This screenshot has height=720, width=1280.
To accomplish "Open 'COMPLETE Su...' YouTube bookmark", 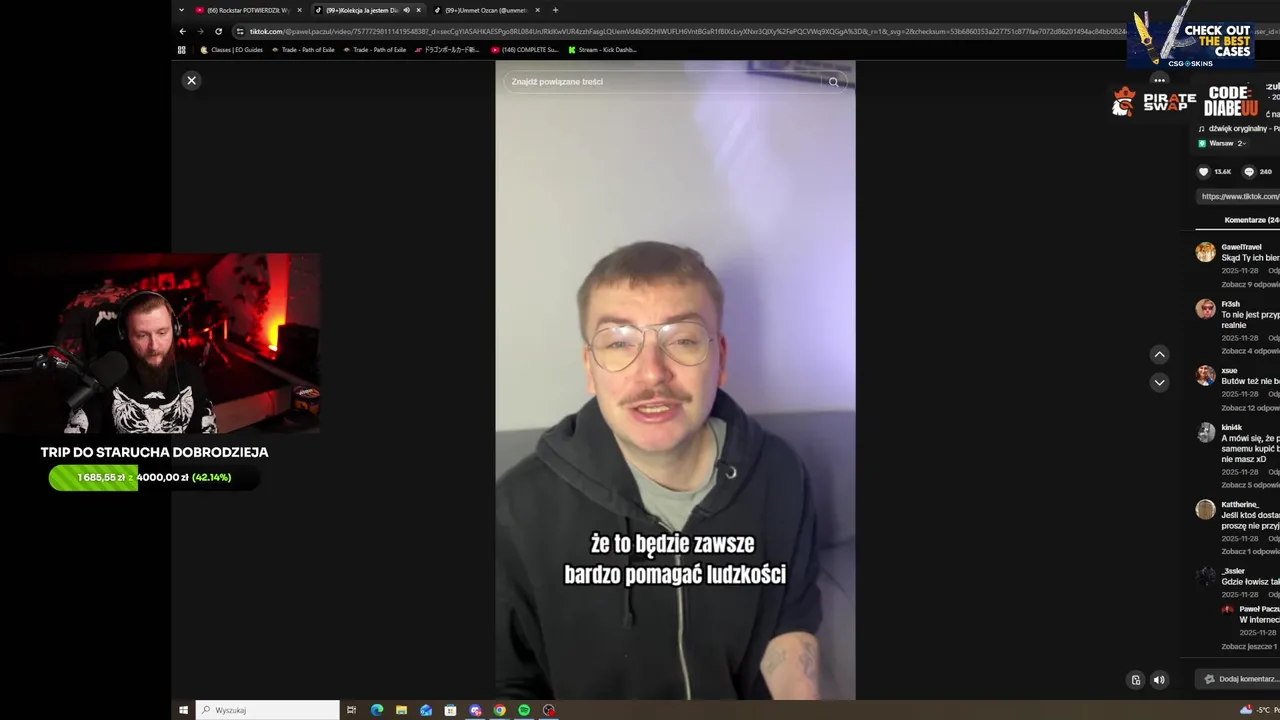I will tap(525, 49).
